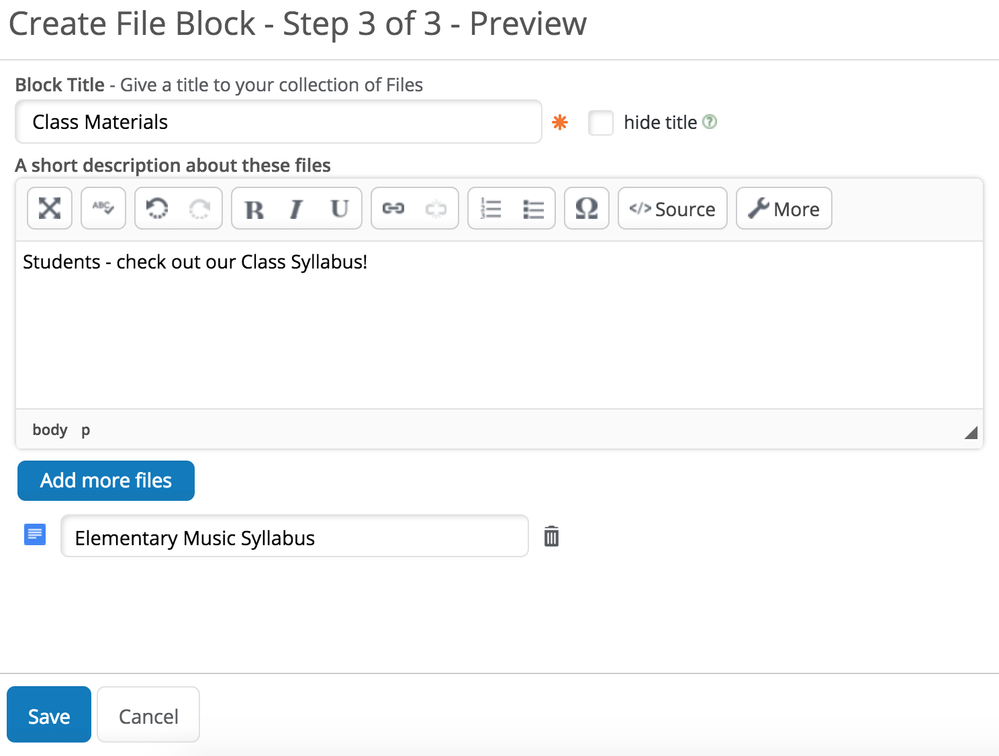Insert a special character
The width and height of the screenshot is (999, 756).
coord(587,209)
